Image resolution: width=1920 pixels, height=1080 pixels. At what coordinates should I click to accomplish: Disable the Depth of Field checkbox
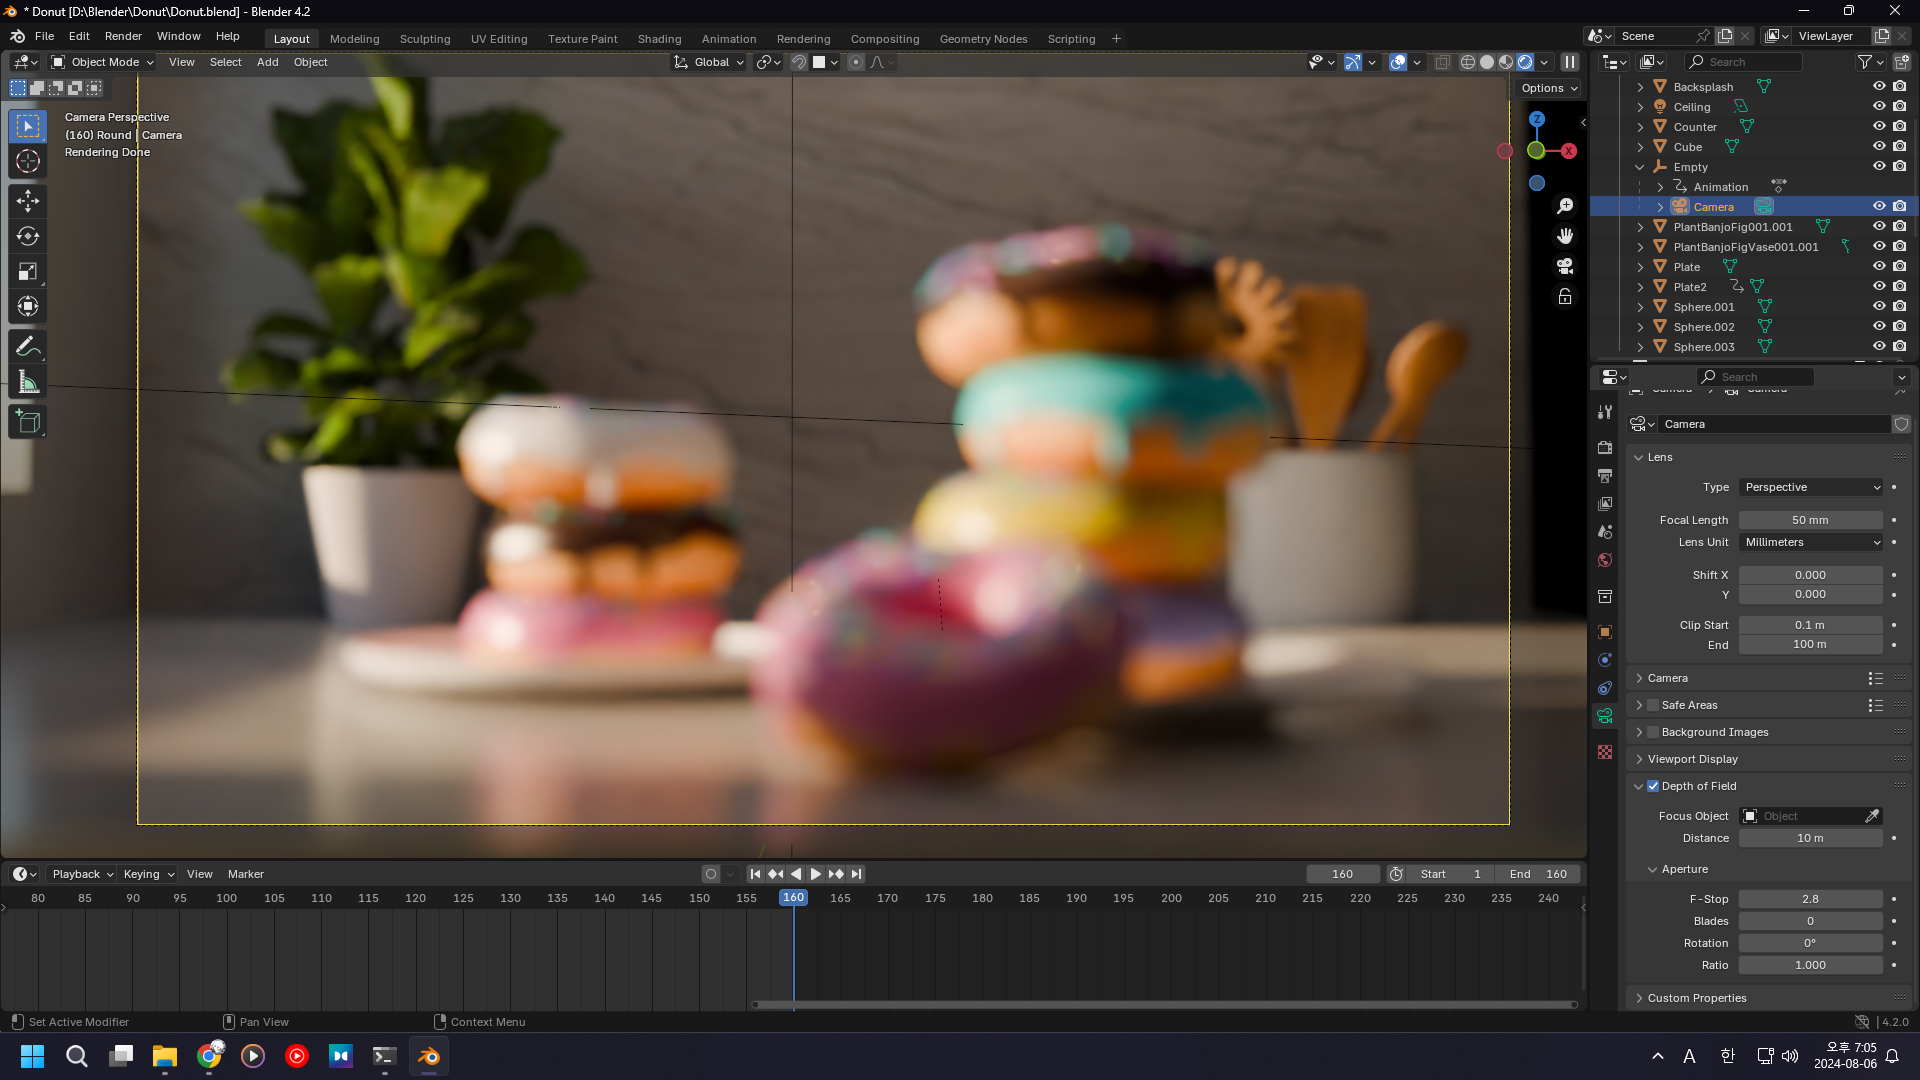(1653, 786)
